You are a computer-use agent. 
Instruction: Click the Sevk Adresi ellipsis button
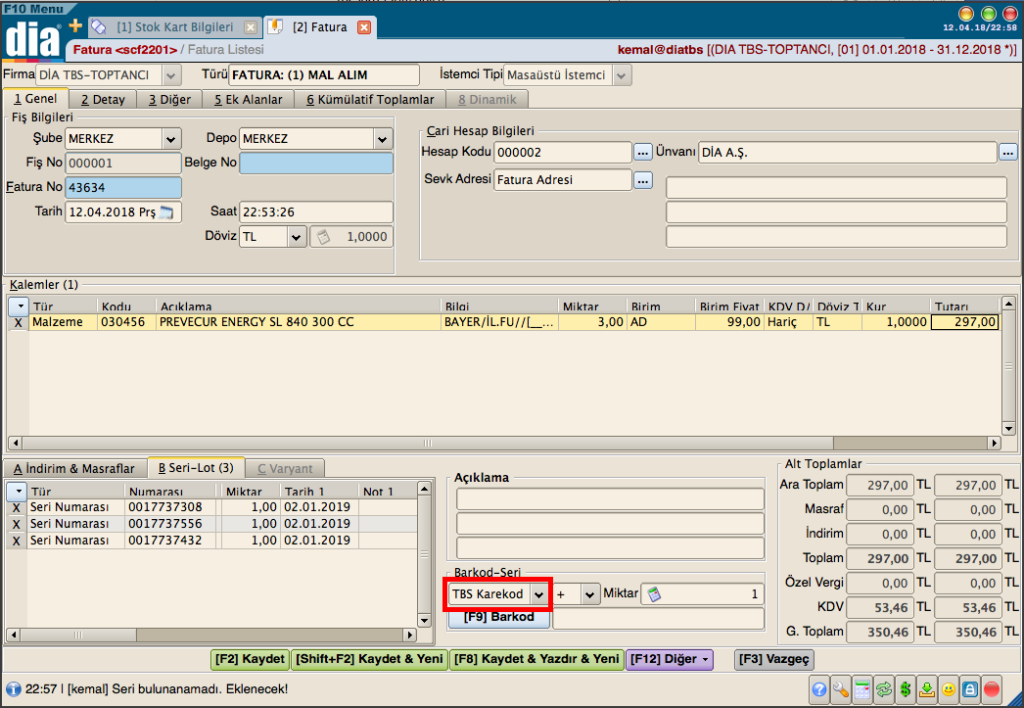[643, 180]
